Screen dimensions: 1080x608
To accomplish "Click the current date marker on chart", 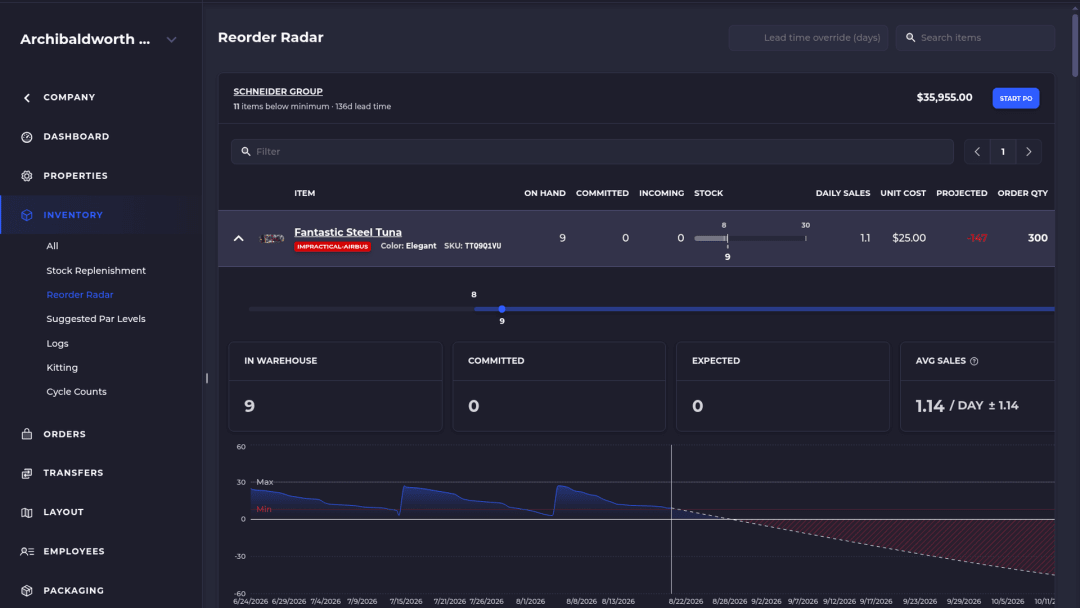I will [672, 519].
